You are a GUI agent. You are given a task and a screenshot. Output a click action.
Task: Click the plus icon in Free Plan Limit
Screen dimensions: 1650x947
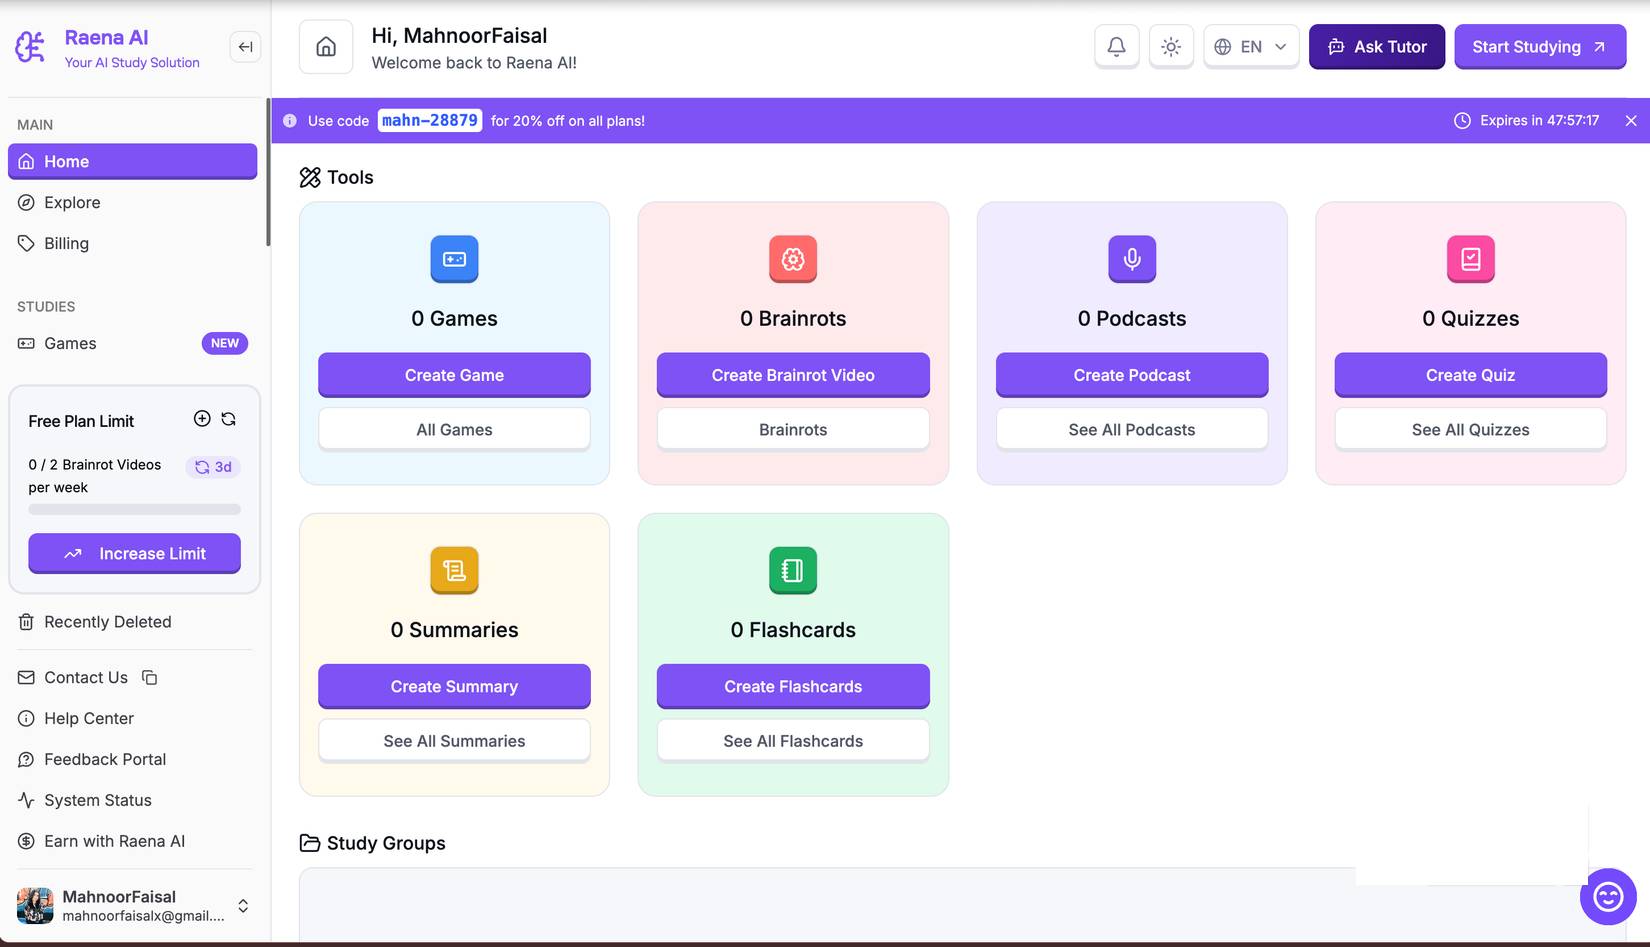pos(202,419)
